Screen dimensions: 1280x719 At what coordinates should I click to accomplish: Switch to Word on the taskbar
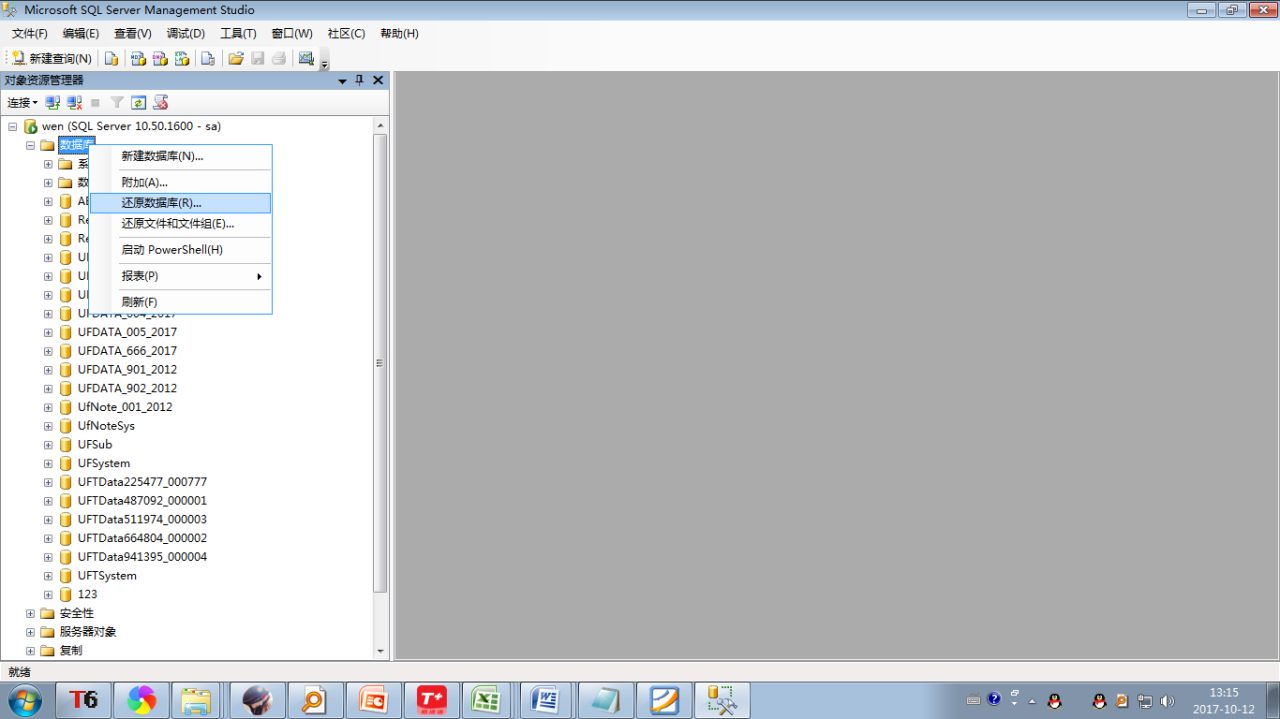[x=545, y=700]
